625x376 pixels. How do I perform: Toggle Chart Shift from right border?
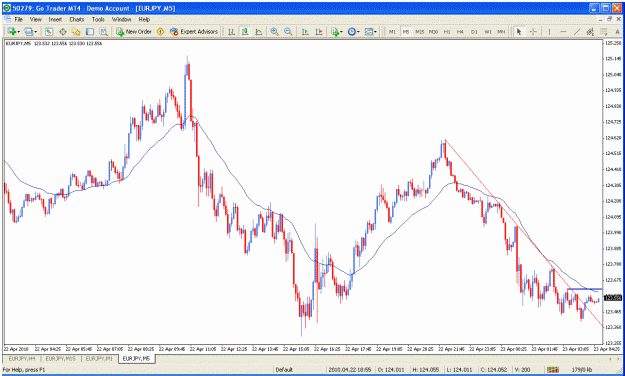pos(319,31)
